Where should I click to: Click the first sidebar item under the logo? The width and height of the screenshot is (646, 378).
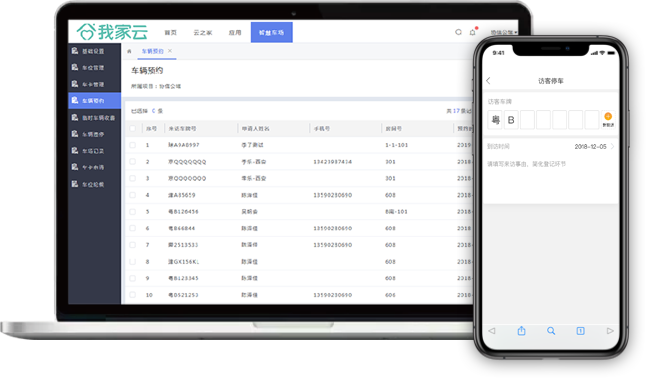[95, 51]
